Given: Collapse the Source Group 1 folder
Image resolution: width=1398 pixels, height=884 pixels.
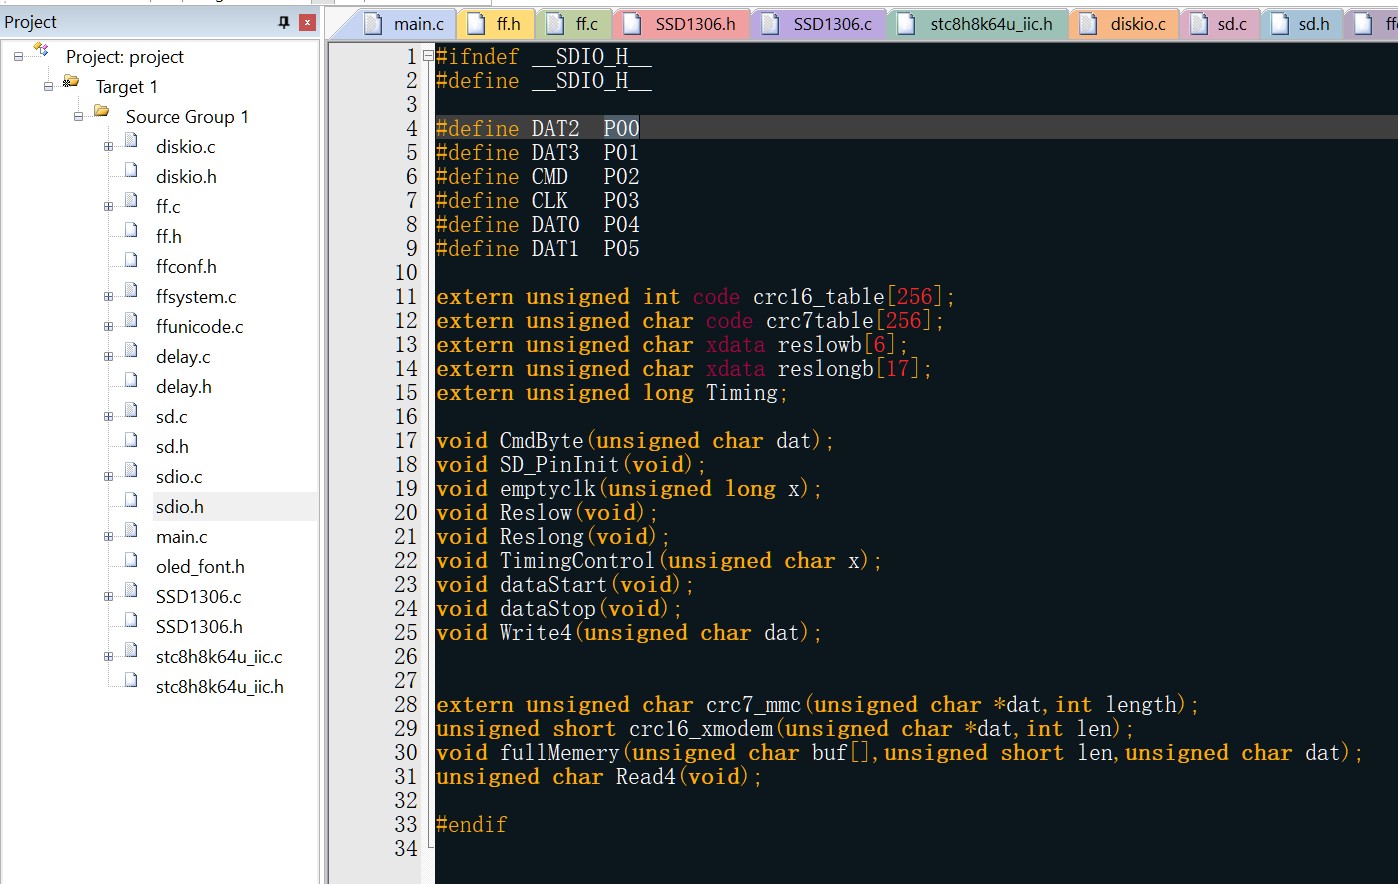Looking at the screenshot, I should 78,117.
